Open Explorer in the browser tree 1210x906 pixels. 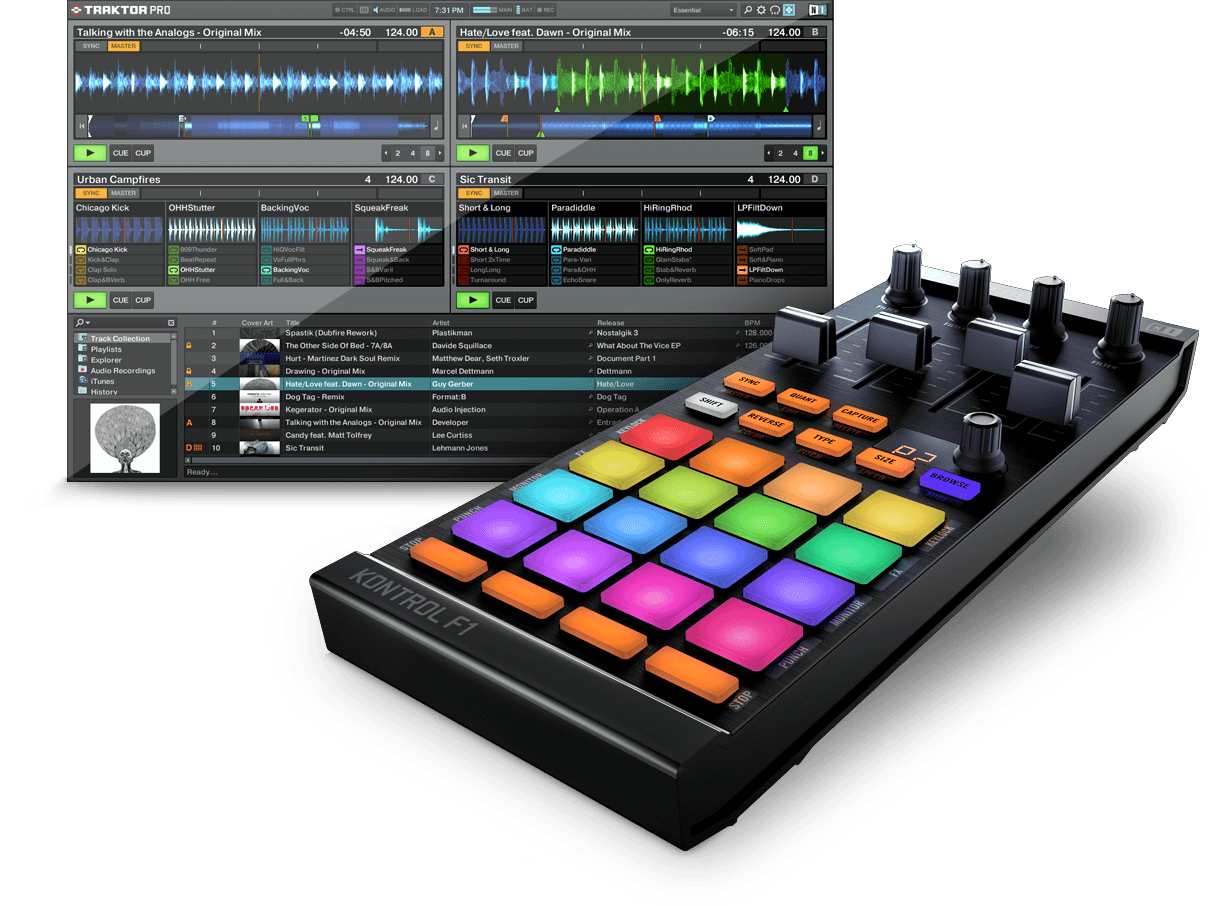click(106, 360)
